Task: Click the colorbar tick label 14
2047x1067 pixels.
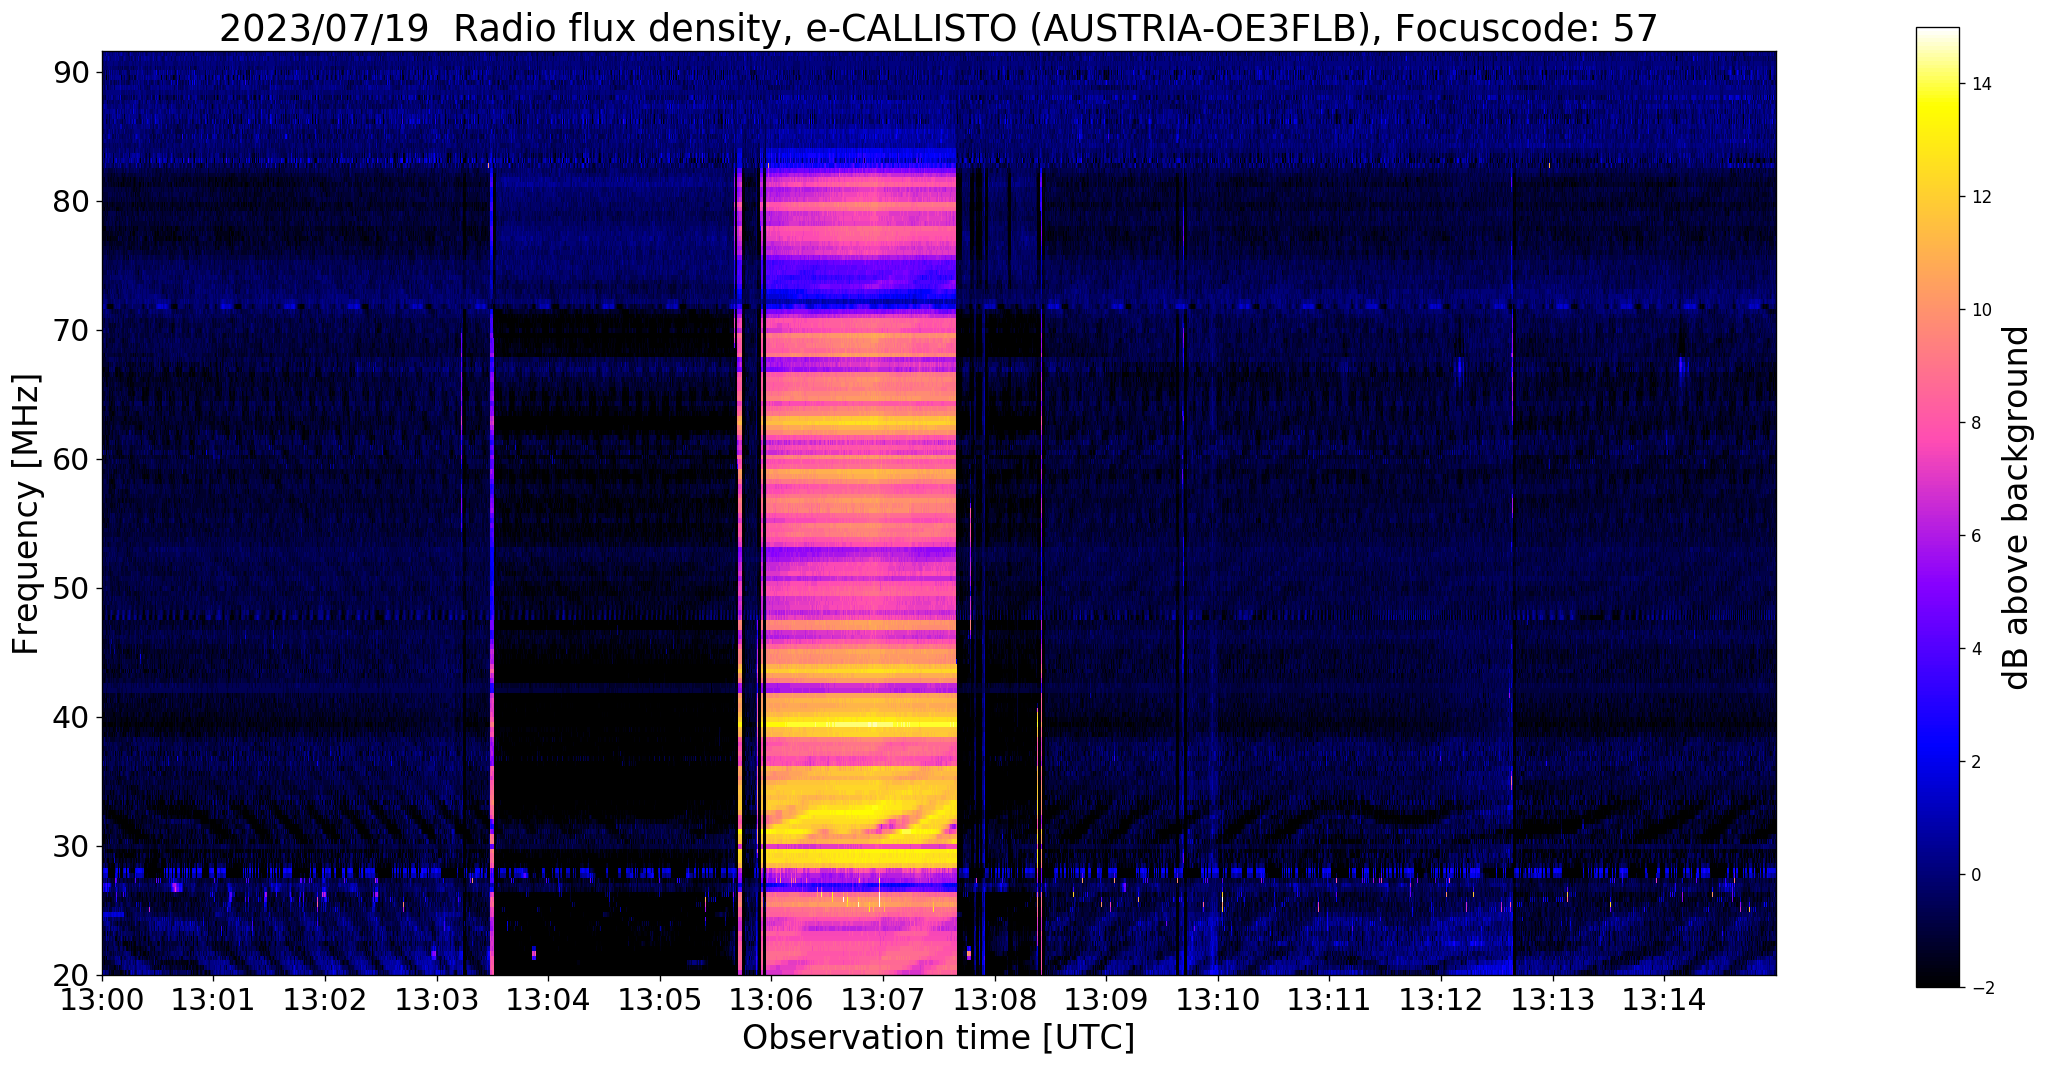Action: coord(1980,85)
